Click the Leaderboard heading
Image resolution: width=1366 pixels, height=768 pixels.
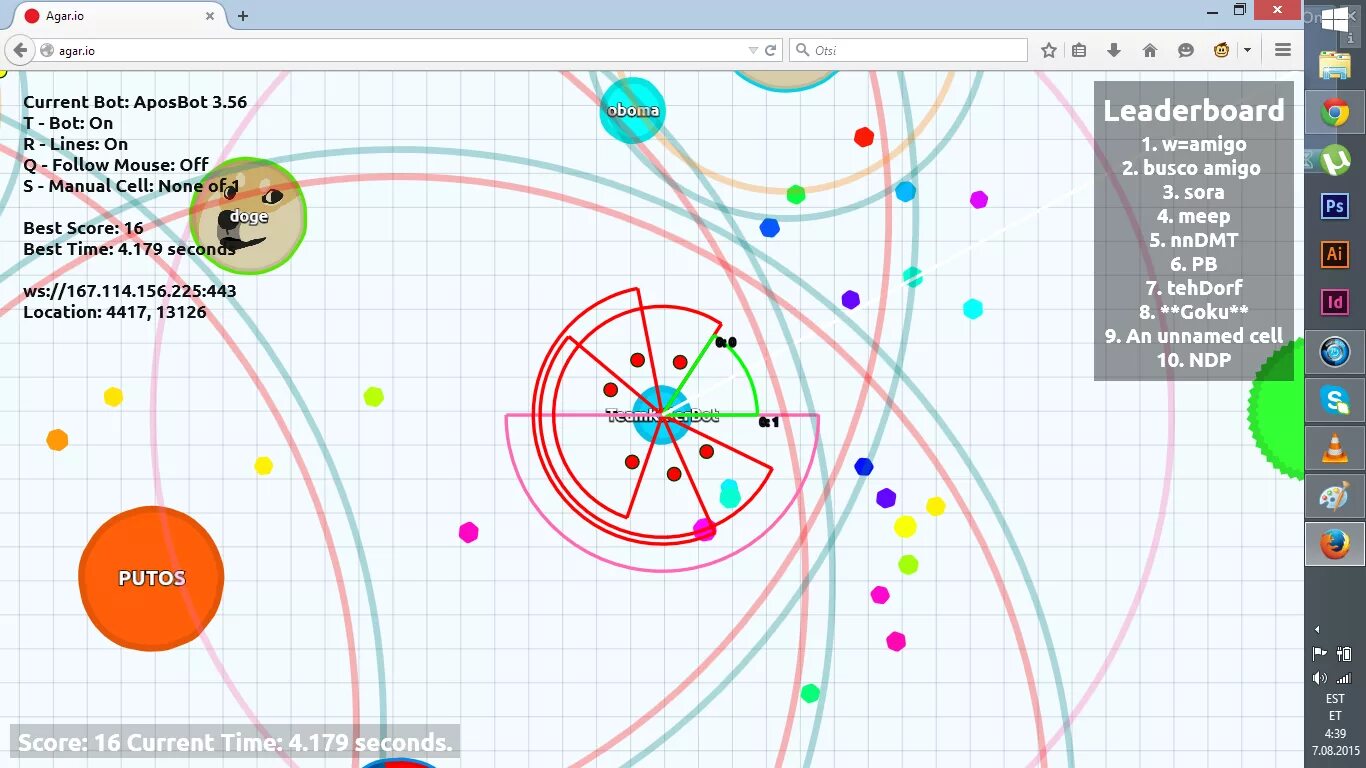pos(1193,110)
